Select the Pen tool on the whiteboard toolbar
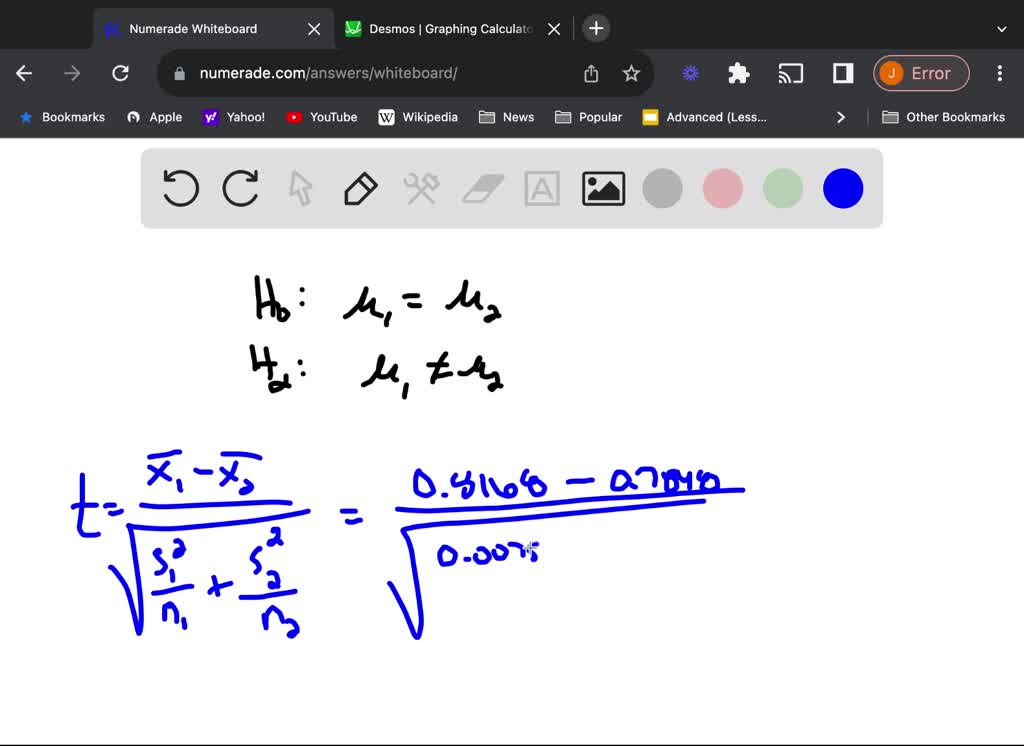This screenshot has height=746, width=1024. click(x=361, y=188)
